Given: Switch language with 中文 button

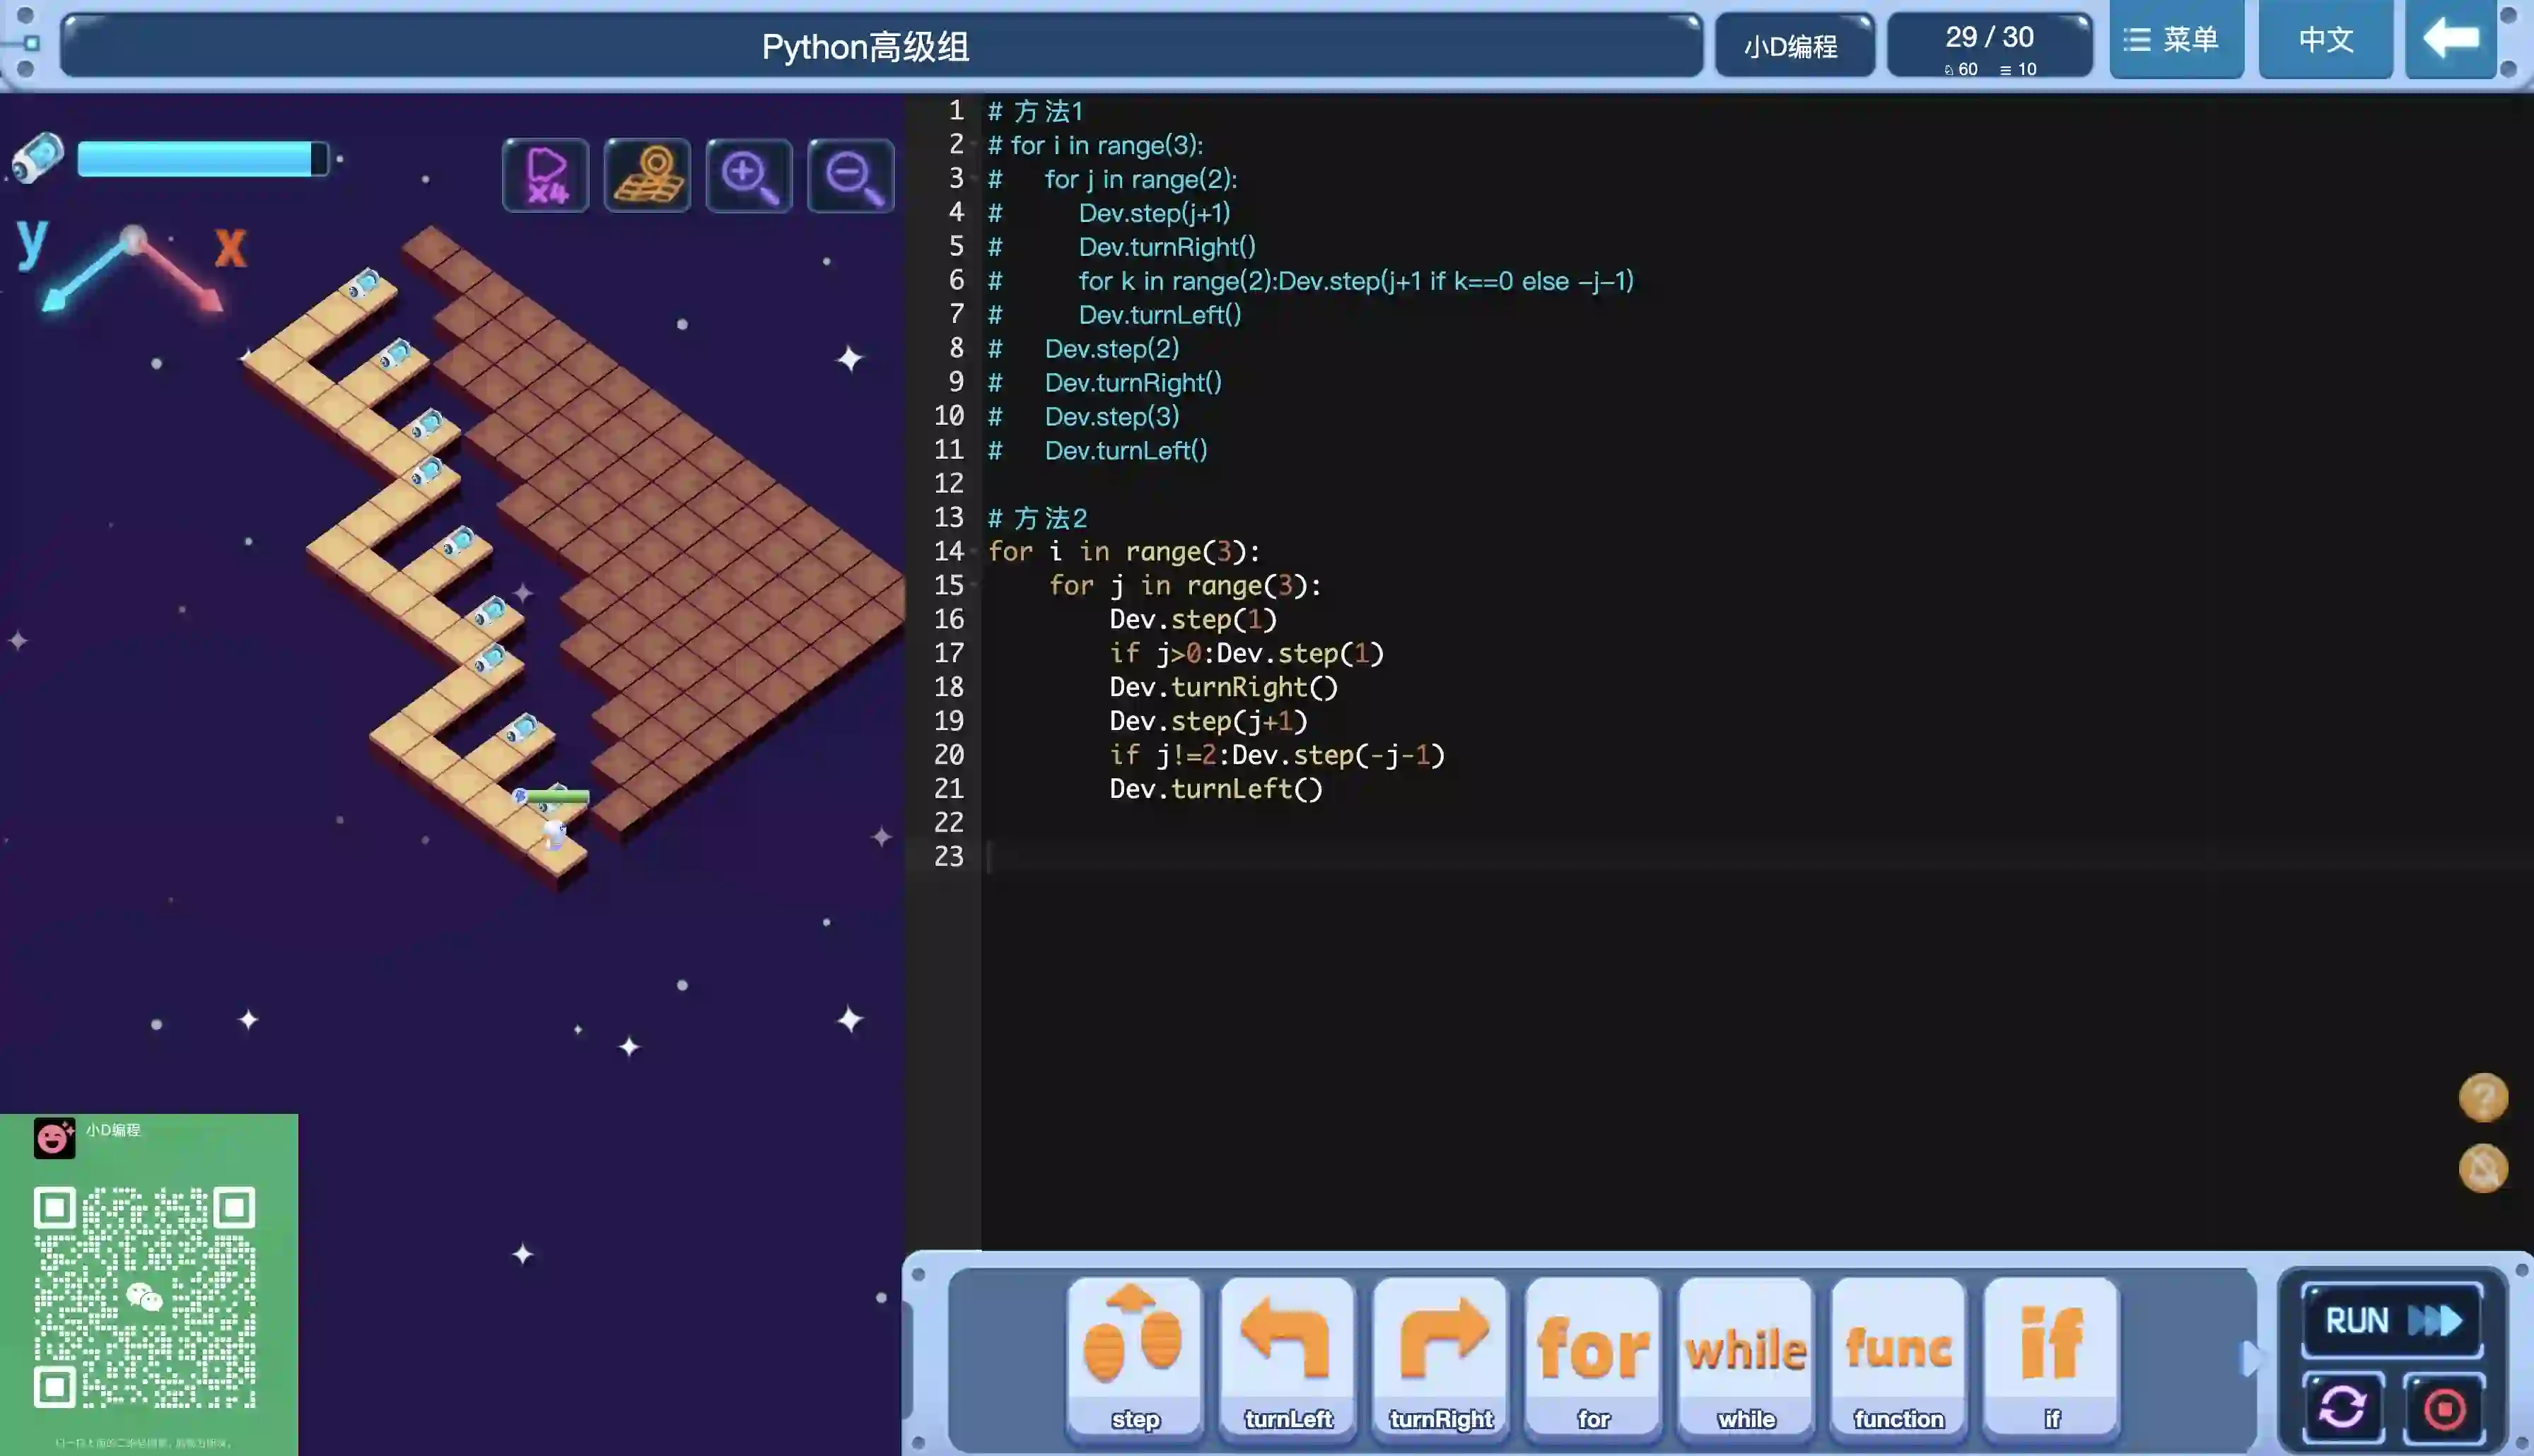Looking at the screenshot, I should tap(2325, 40).
